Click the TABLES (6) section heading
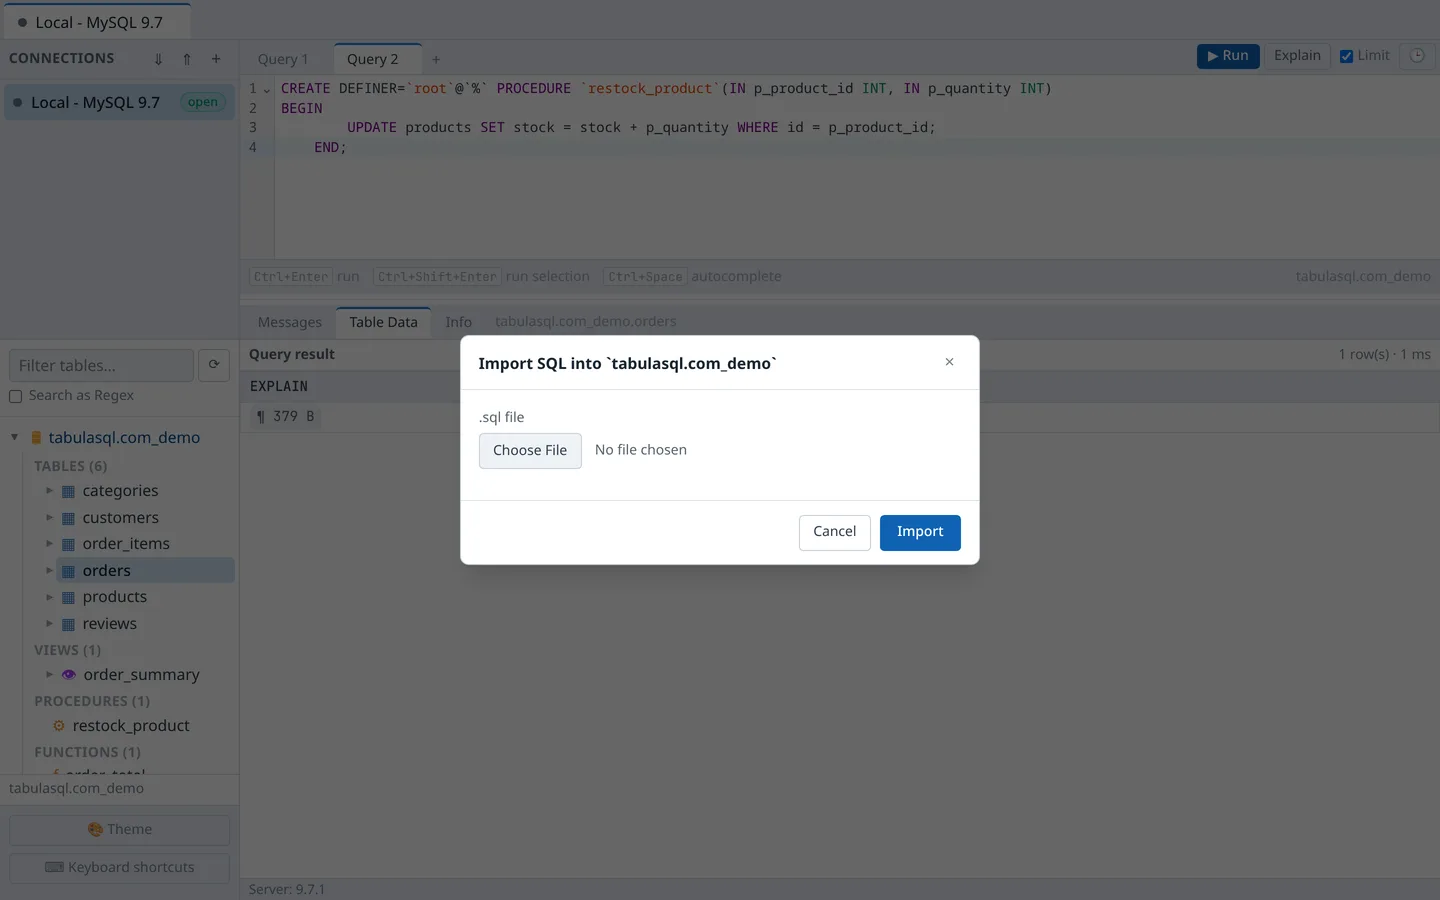1440x900 pixels. coord(70,466)
